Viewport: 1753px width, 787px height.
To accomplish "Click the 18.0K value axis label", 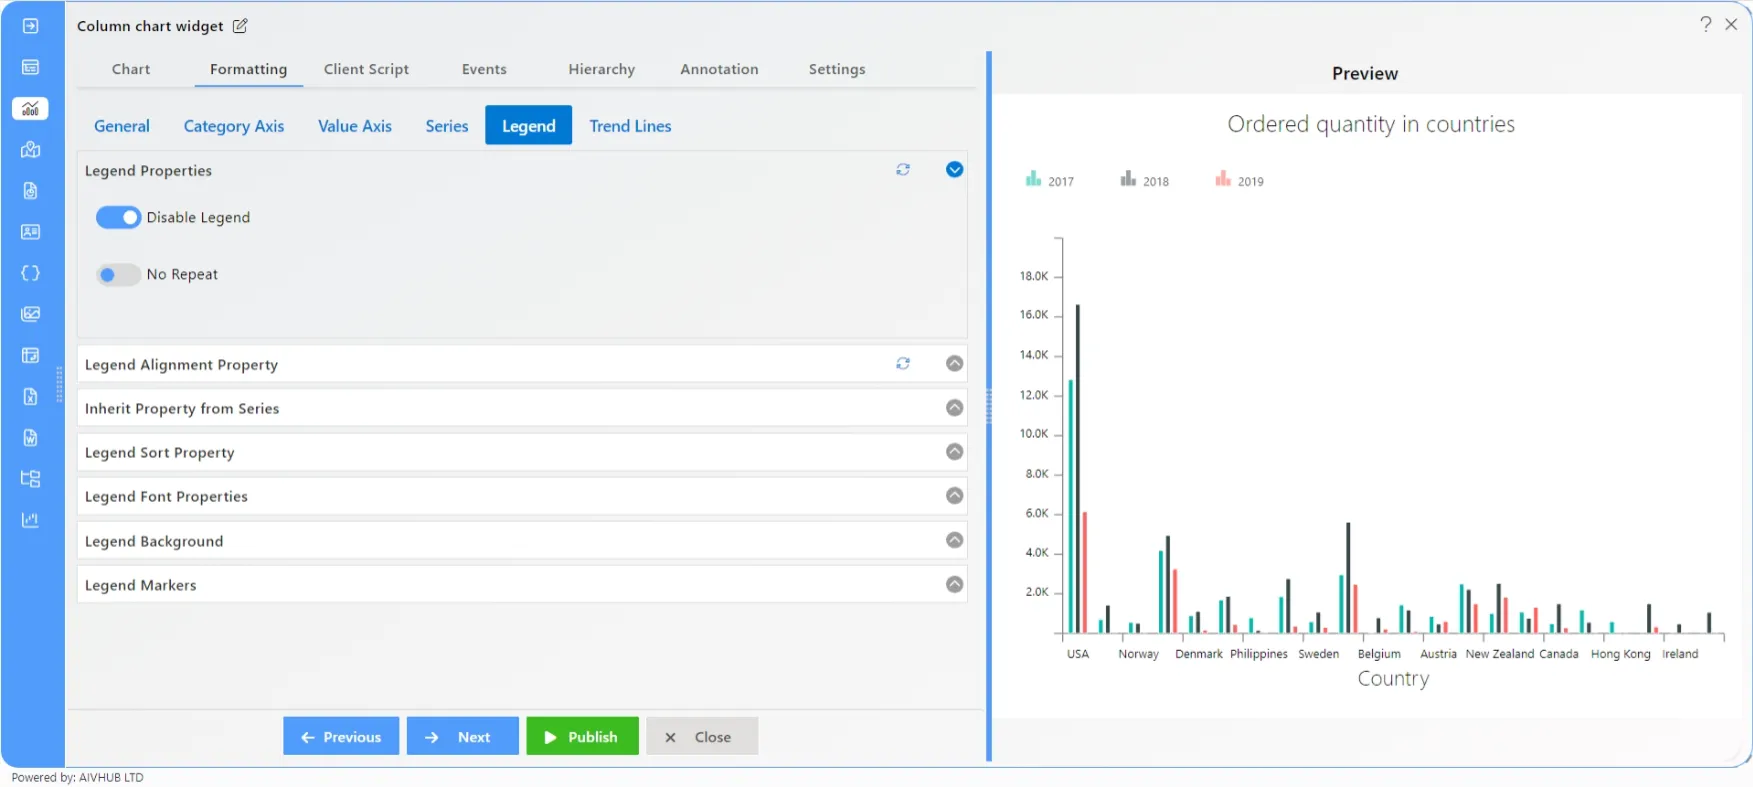I will [x=1034, y=276].
